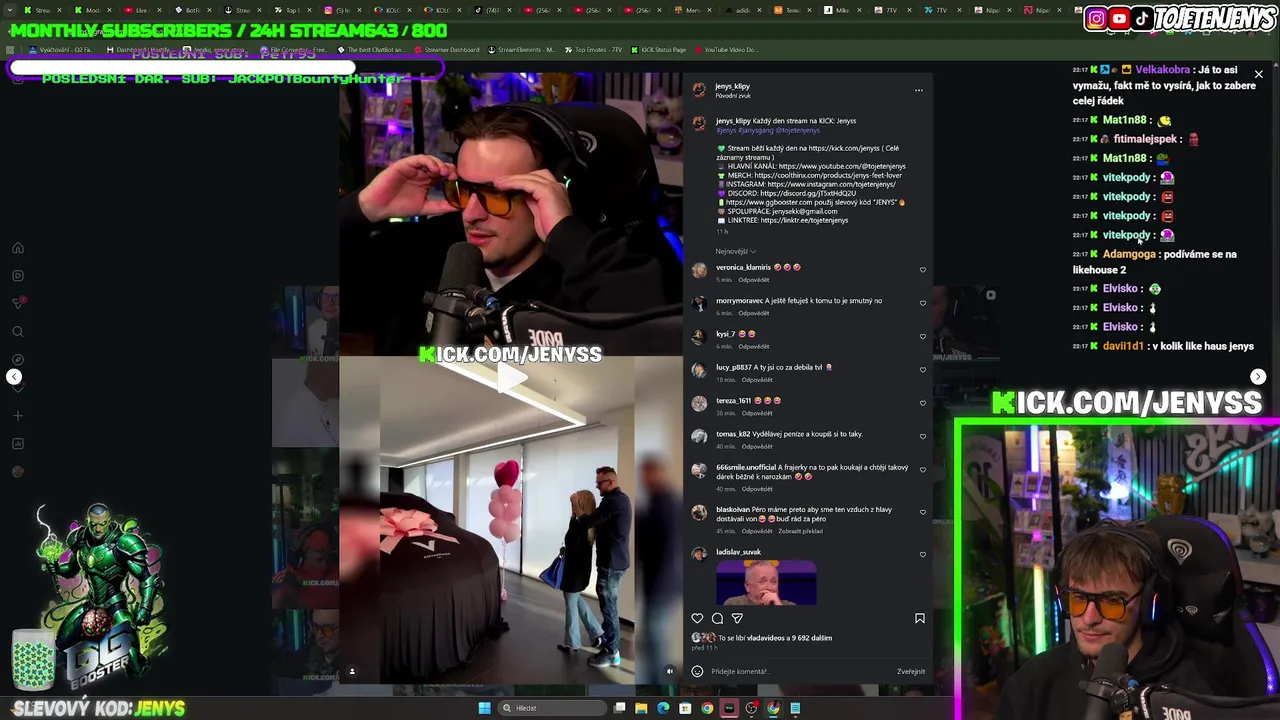The height and width of the screenshot is (720, 1280).
Task: Play the GIF in ladislav_suvak comment
Action: click(x=766, y=583)
